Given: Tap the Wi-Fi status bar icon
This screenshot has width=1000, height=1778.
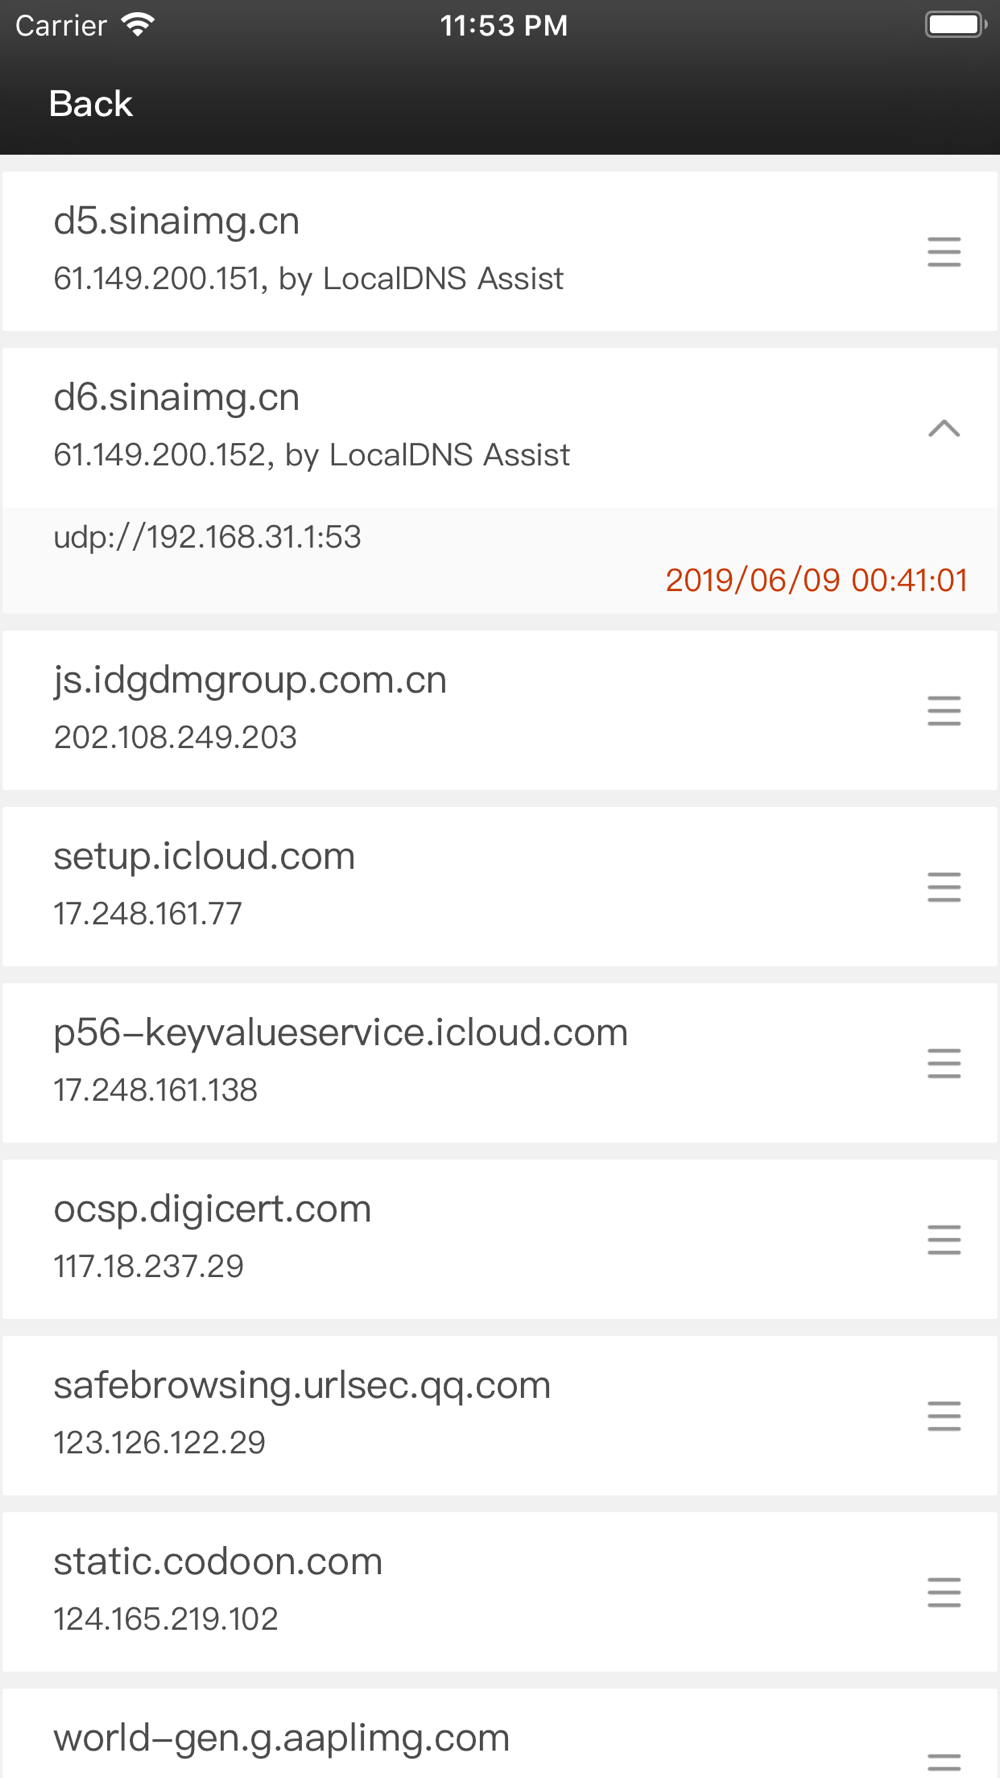Looking at the screenshot, I should point(137,25).
